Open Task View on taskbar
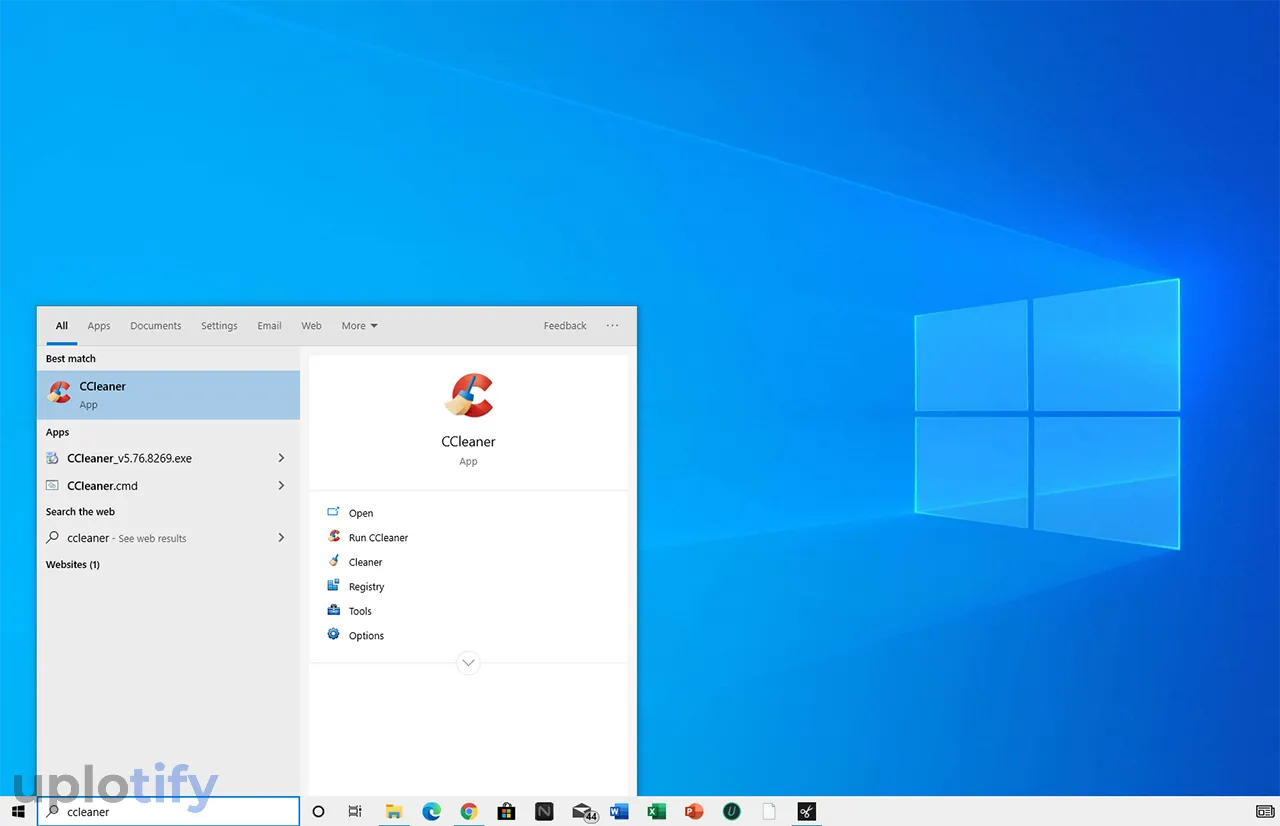The height and width of the screenshot is (826, 1280). 355,811
